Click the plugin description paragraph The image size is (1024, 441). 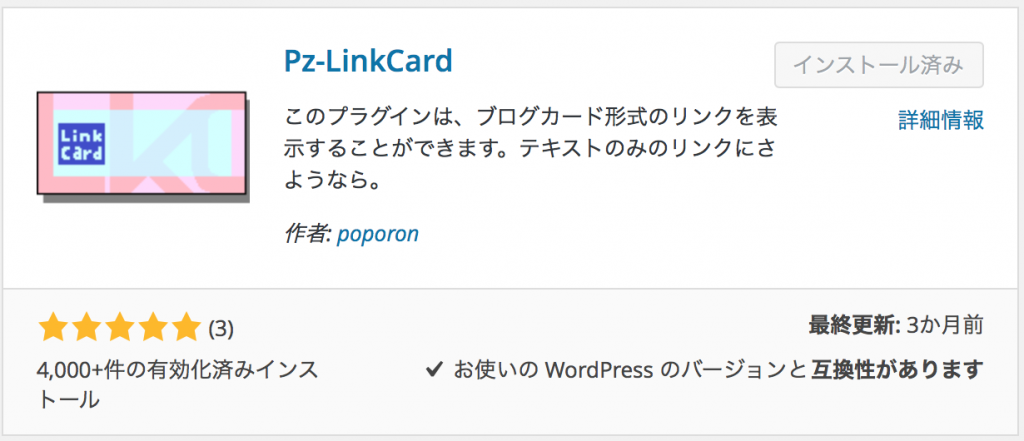pyautogui.click(x=530, y=150)
